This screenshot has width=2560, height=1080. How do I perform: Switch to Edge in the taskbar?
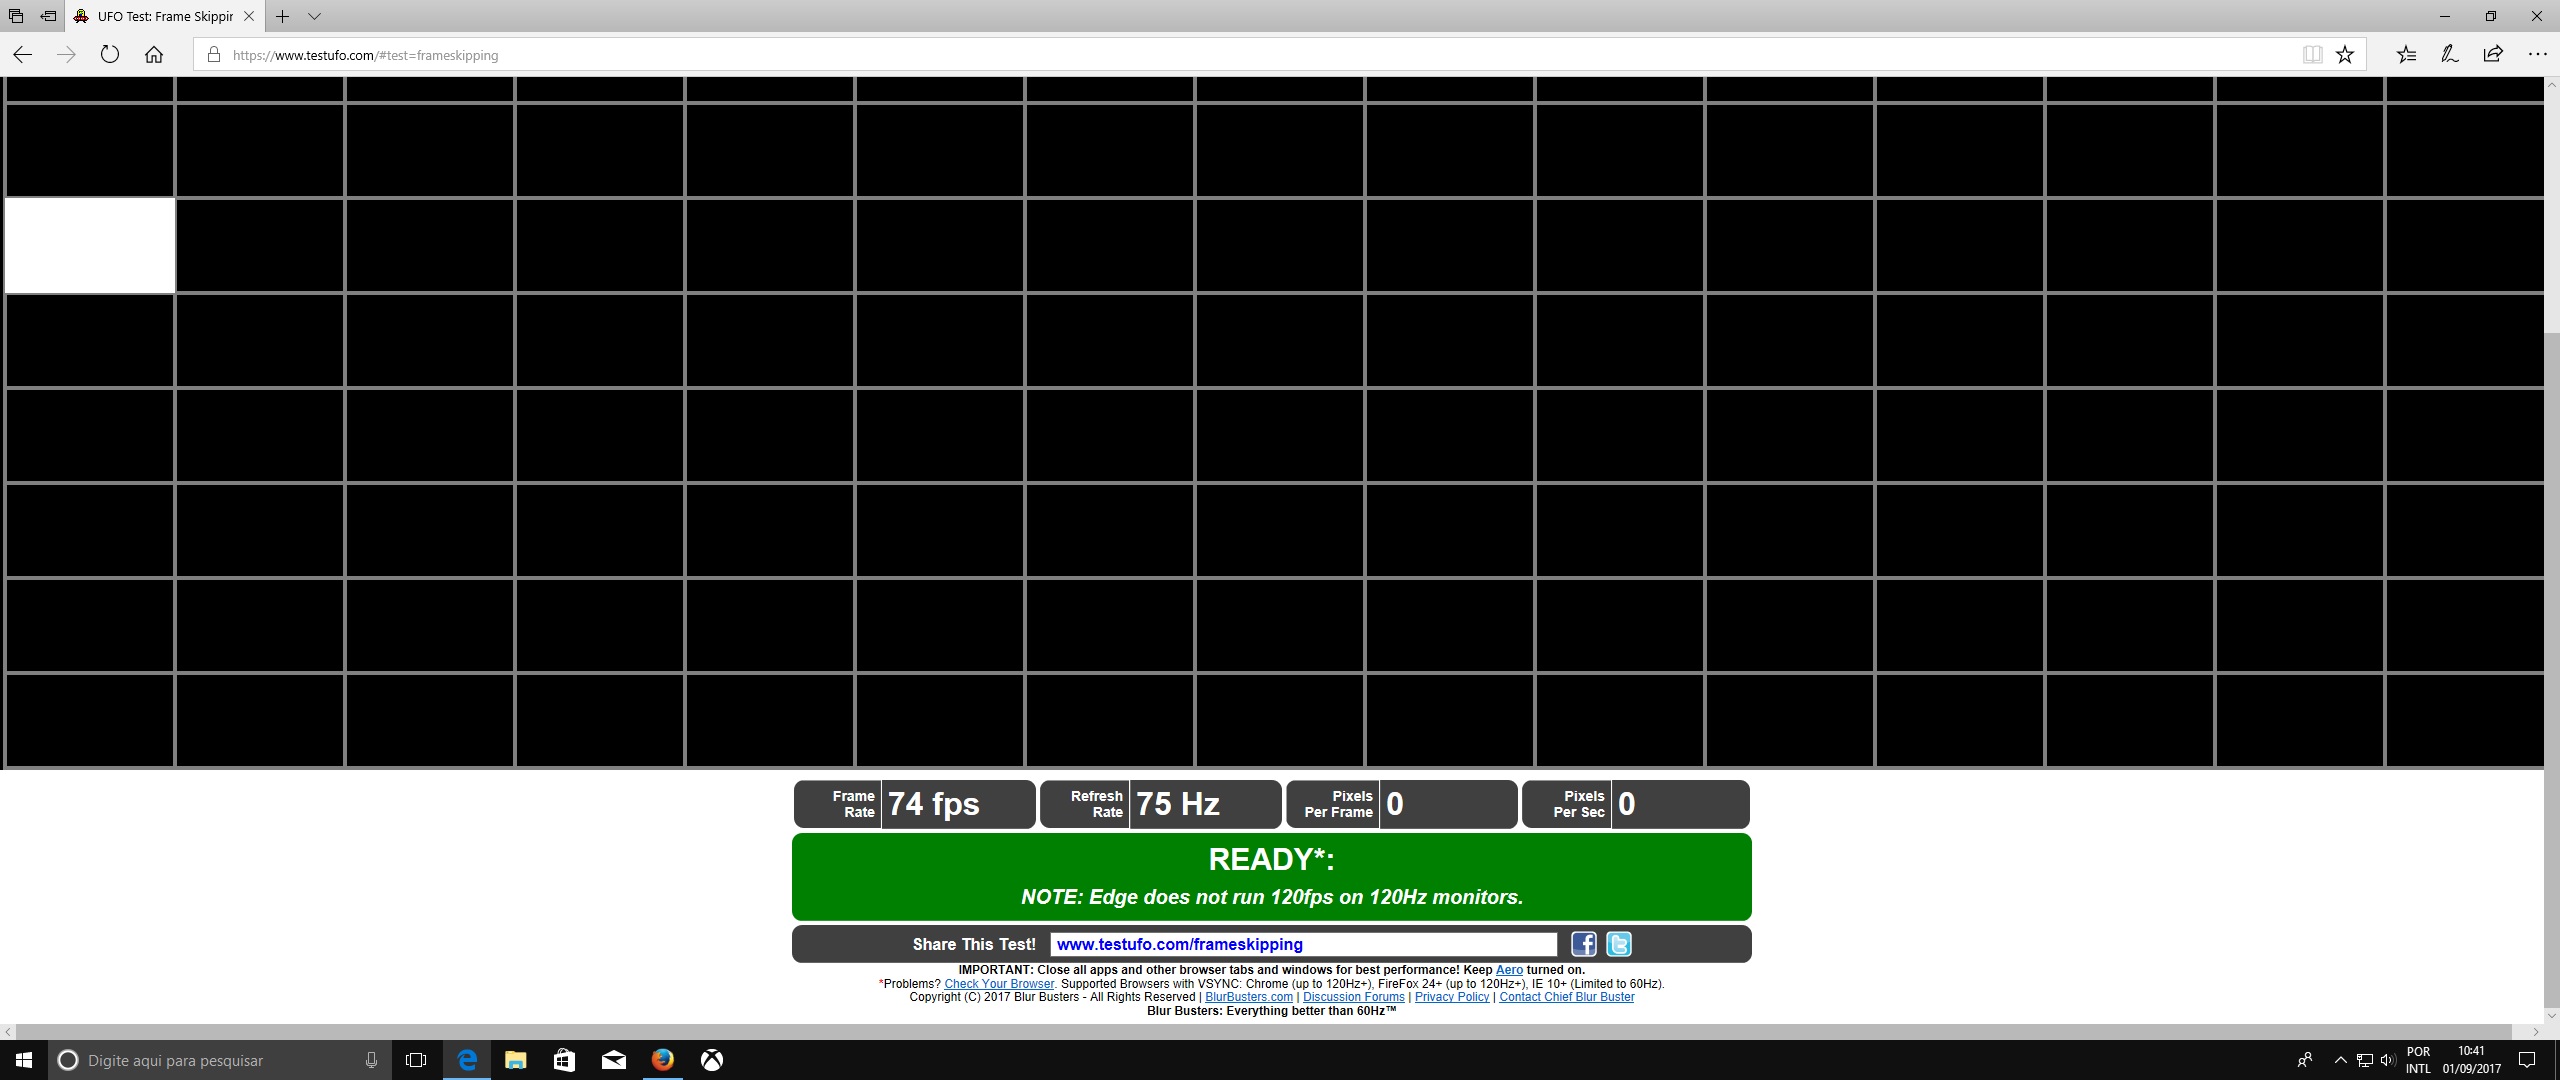tap(467, 1060)
